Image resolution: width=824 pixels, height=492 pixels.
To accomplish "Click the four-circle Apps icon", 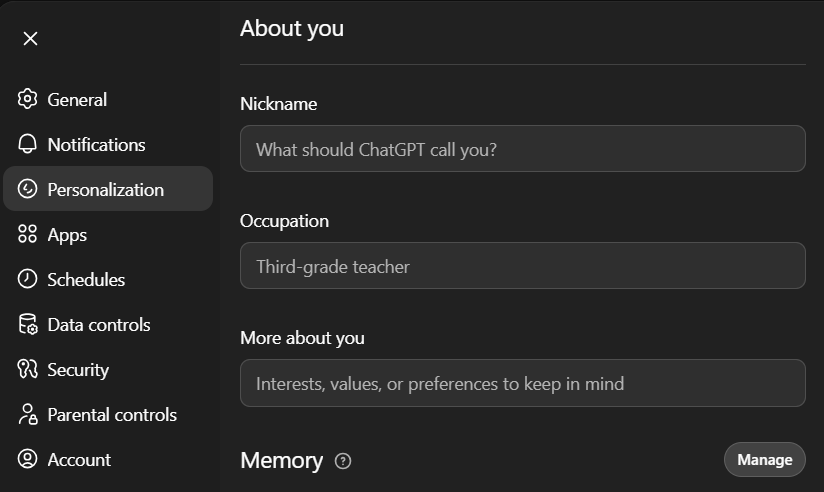I will (x=28, y=234).
